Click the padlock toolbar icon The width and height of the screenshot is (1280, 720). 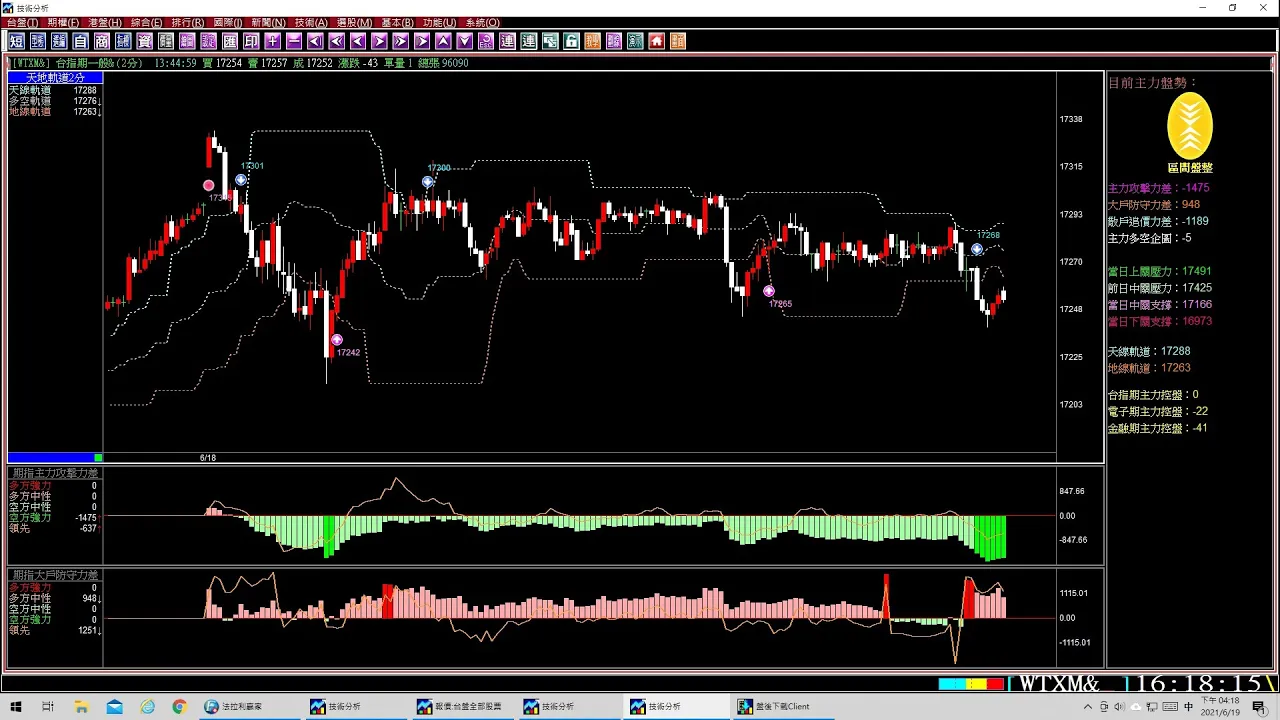coord(570,41)
